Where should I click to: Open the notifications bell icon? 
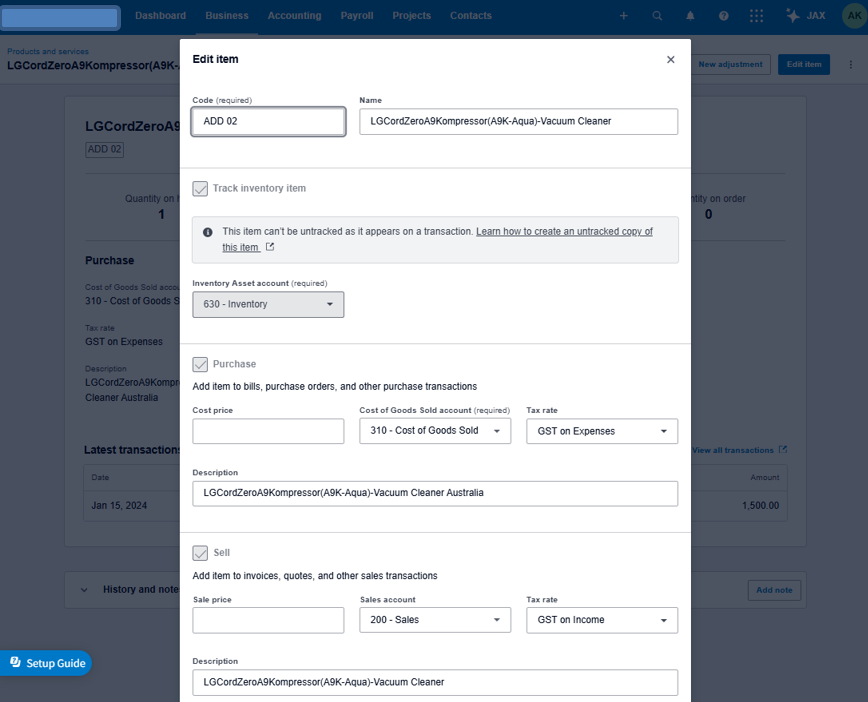click(690, 16)
